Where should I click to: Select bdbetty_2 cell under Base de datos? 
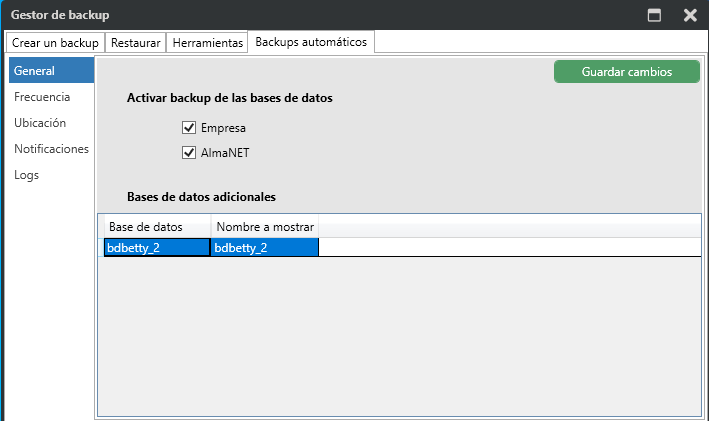157,248
